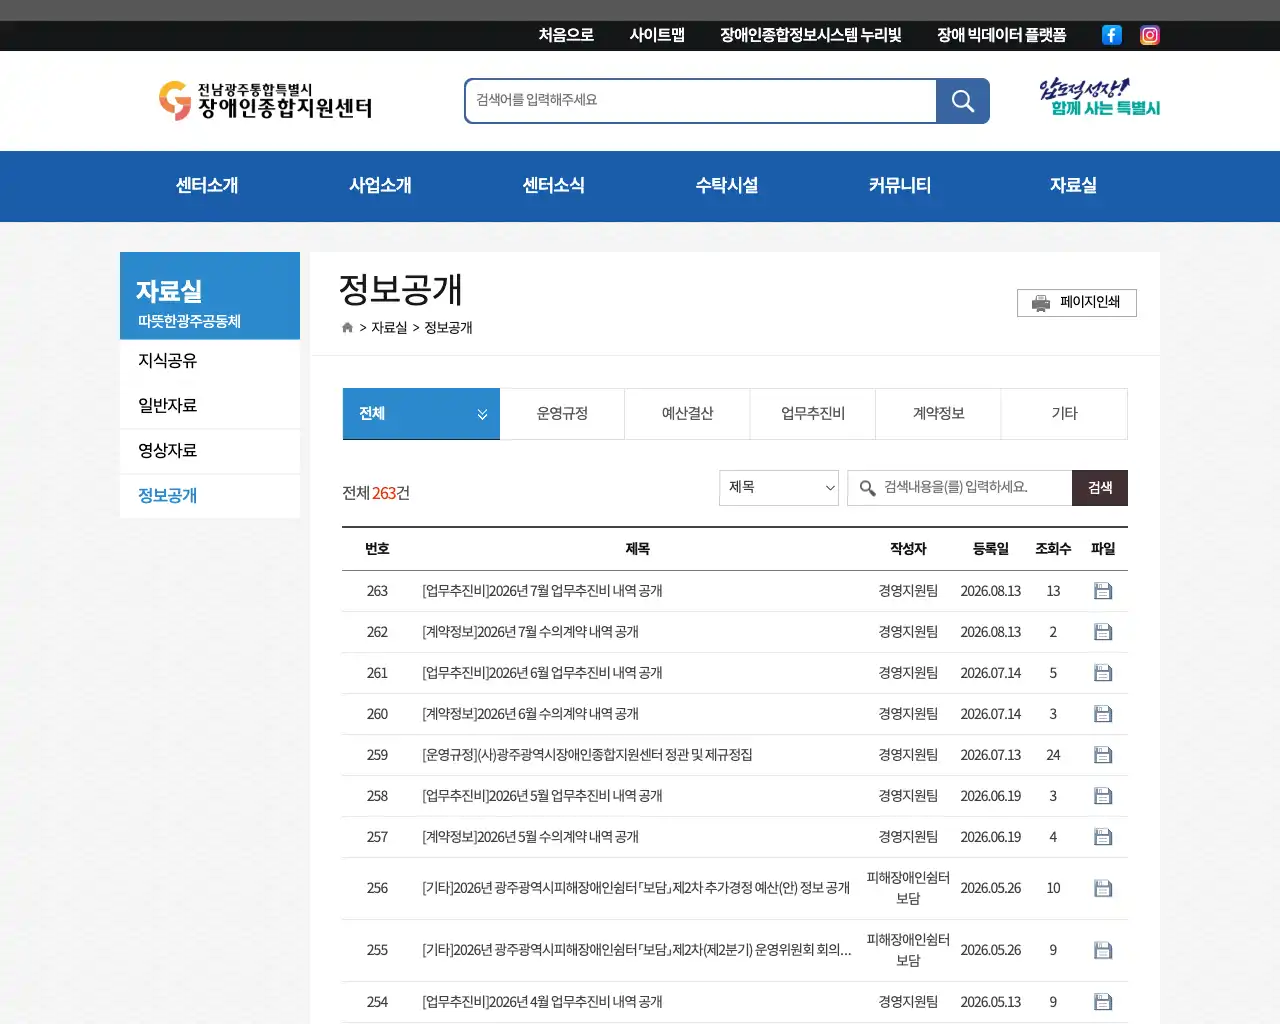Open post 정관 및 제규정집
This screenshot has width=1280, height=1024.
click(x=587, y=755)
